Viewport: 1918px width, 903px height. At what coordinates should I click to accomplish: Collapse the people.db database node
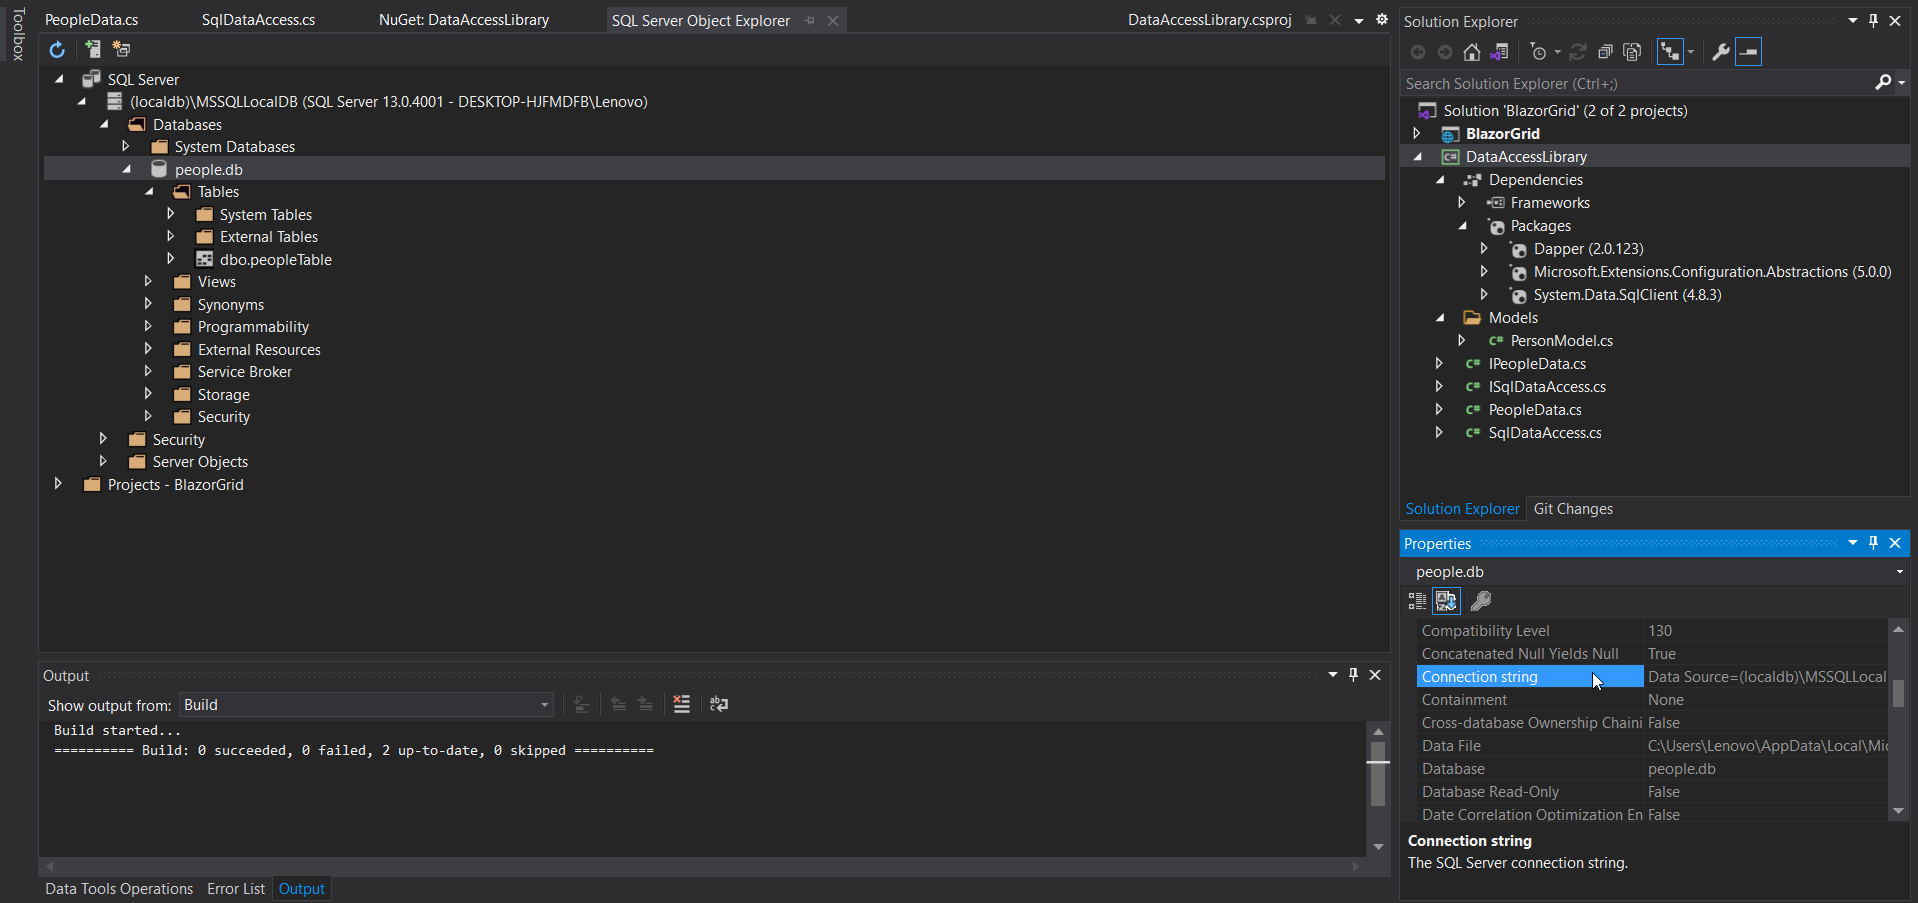tap(126, 169)
